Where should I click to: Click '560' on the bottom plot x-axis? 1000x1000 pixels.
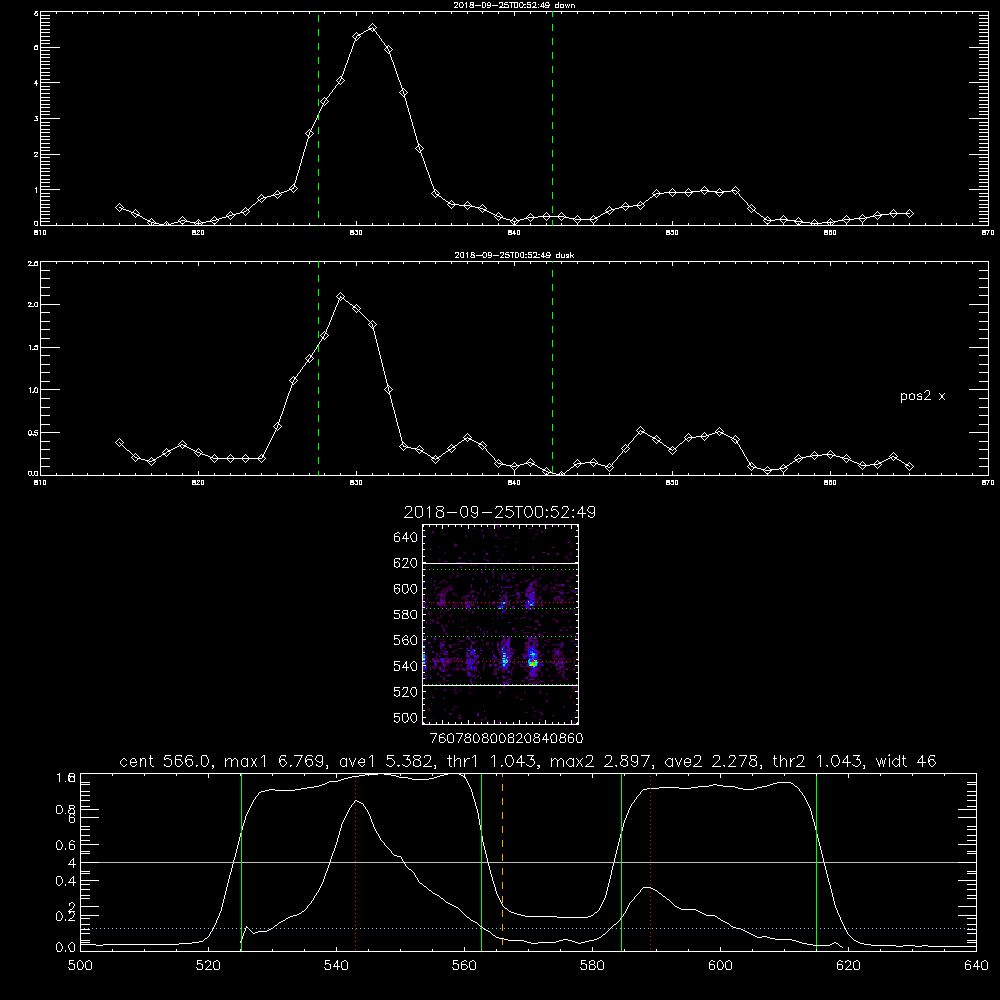(464, 966)
